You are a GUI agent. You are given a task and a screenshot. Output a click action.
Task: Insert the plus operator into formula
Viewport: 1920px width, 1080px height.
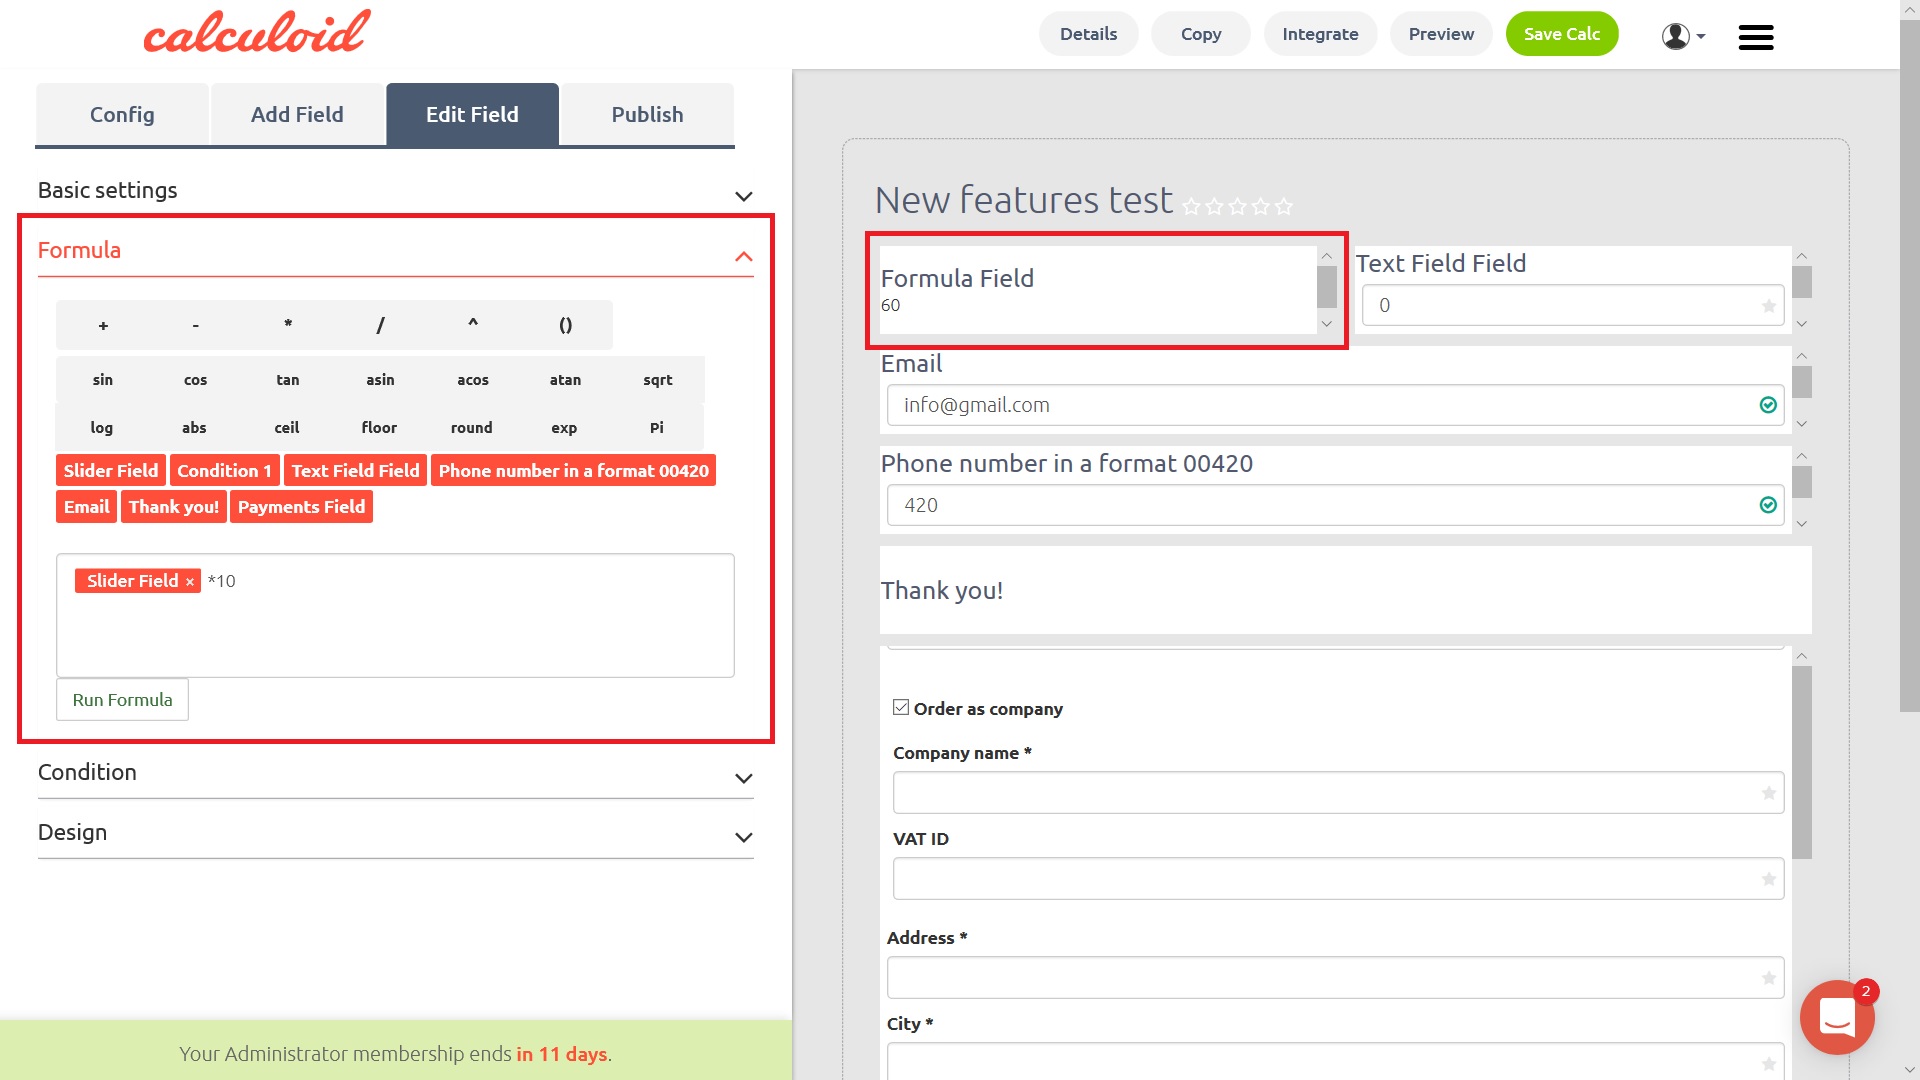click(103, 325)
